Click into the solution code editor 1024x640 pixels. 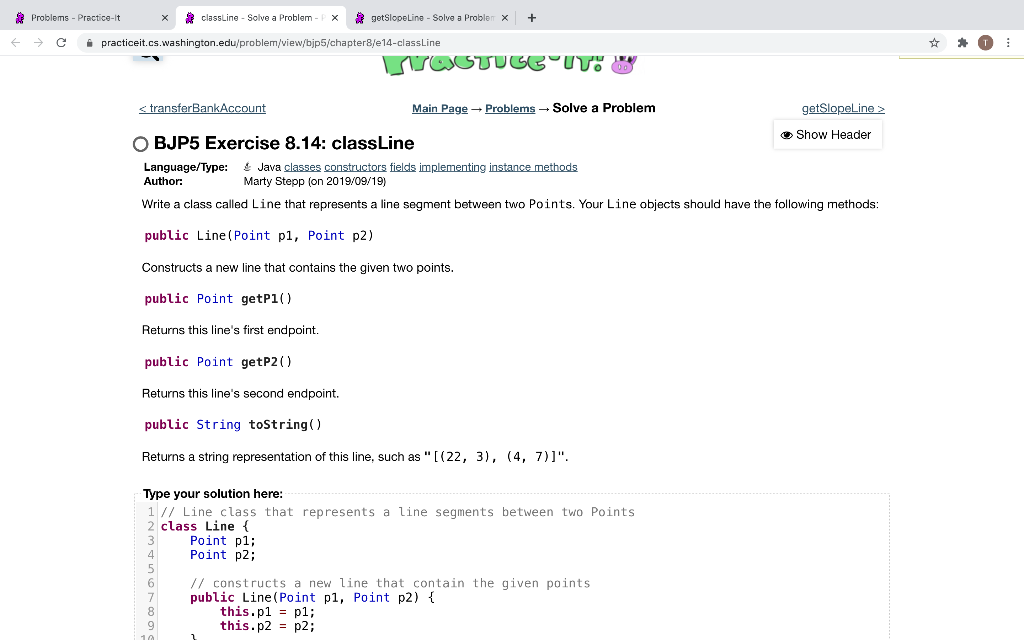tap(512, 567)
